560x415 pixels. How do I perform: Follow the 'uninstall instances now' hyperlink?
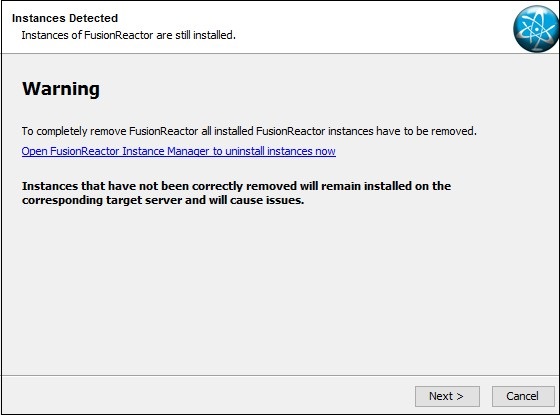(280, 151)
